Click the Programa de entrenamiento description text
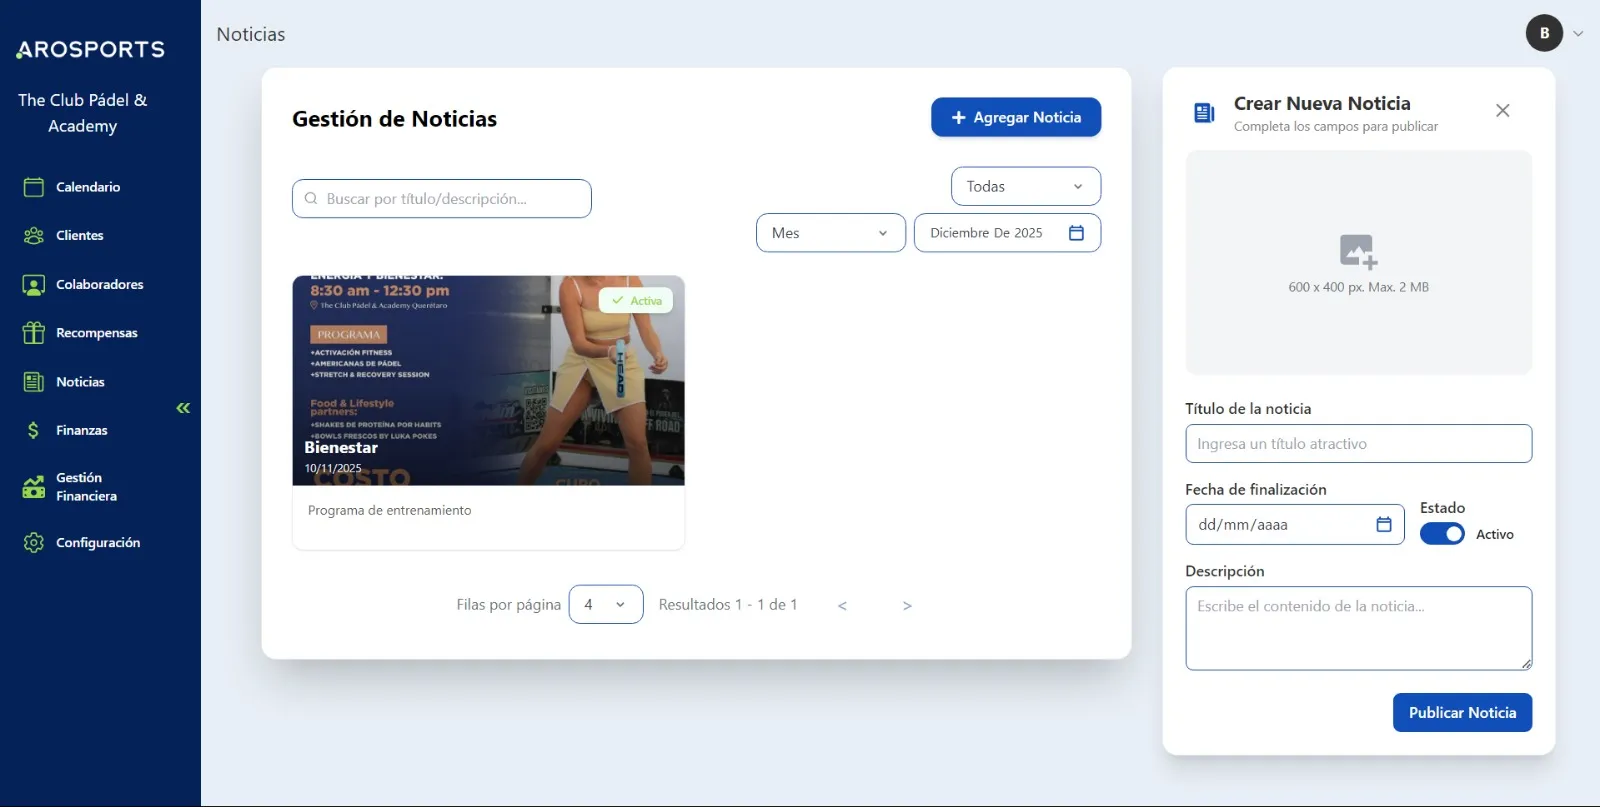 390,510
